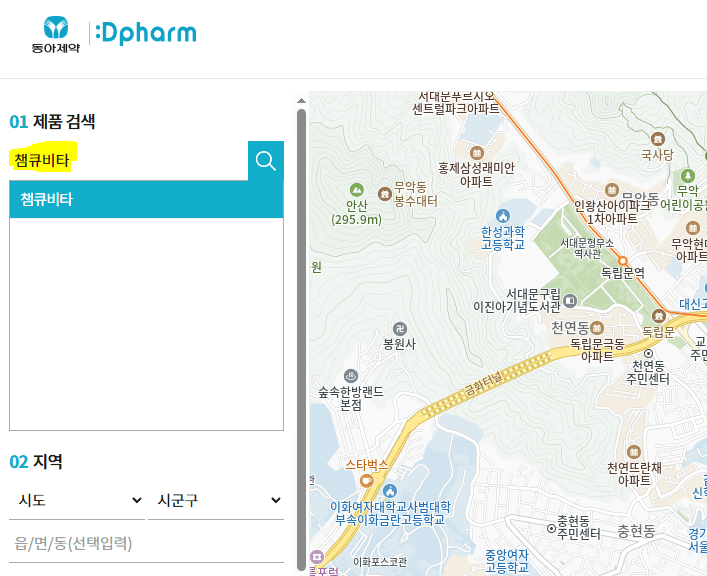The height and width of the screenshot is (576, 707).
Task: Click the 한성과학고등학교 school marker
Action: [x=502, y=216]
